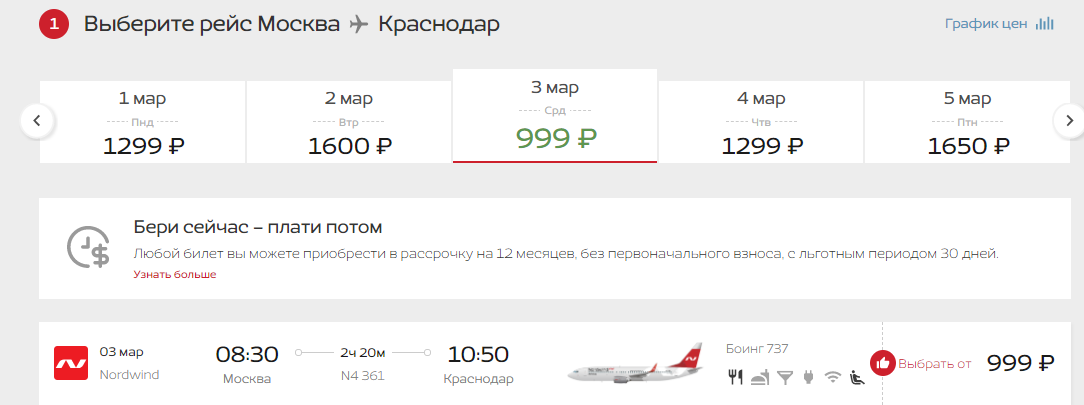Click the meal cutlery amenity icon
This screenshot has height=405, width=1084.
click(735, 377)
